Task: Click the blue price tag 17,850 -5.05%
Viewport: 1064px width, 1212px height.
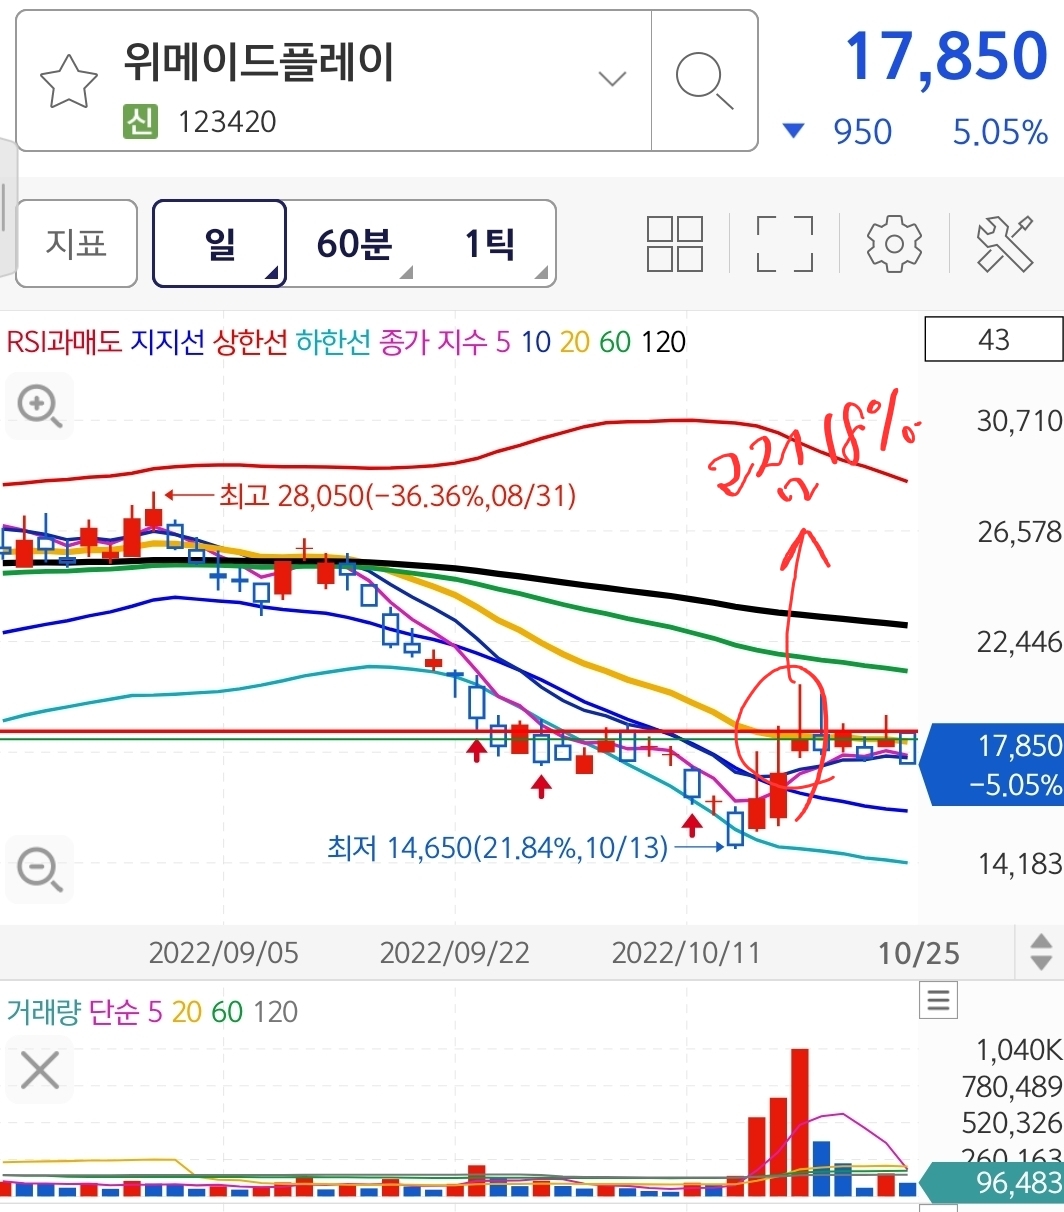Action: click(992, 765)
